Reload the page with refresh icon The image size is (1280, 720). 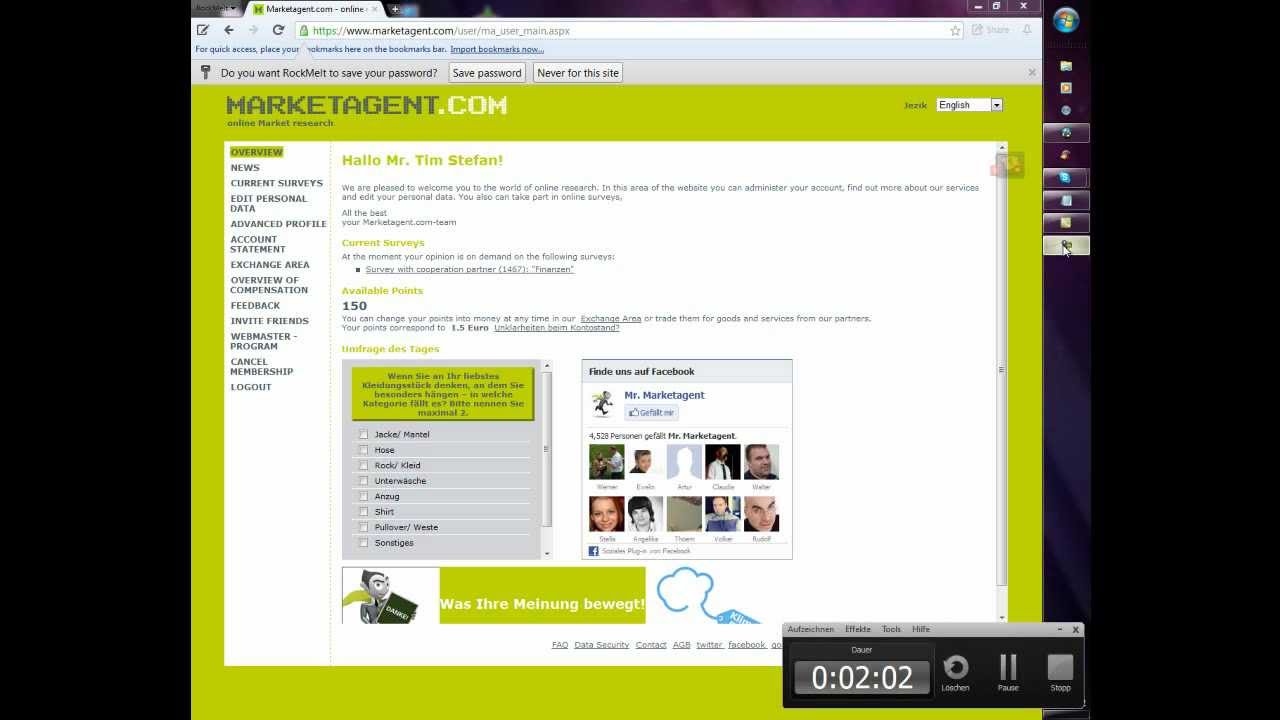pyautogui.click(x=278, y=30)
